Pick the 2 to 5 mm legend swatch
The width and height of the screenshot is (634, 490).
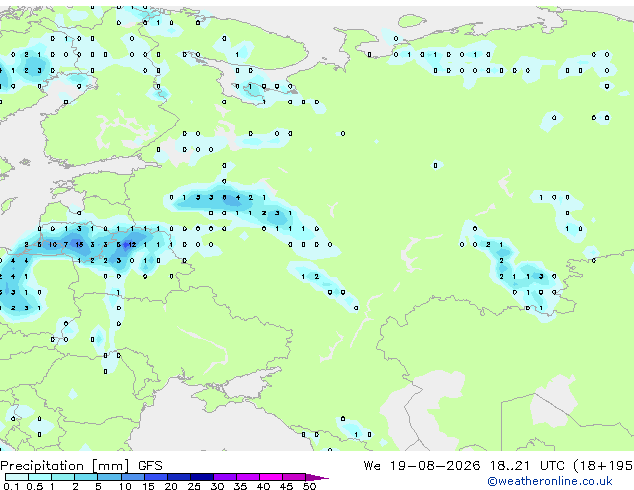pyautogui.click(x=86, y=477)
